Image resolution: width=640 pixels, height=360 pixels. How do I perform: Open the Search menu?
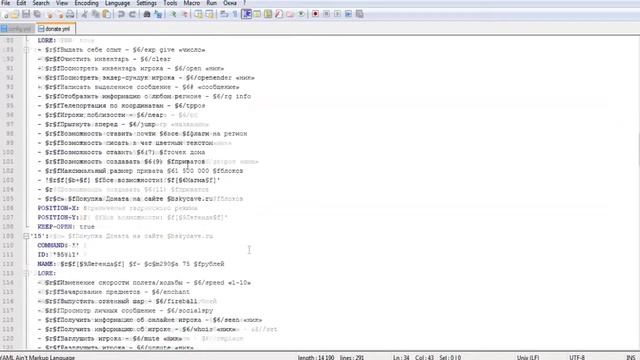tap(41, 3)
